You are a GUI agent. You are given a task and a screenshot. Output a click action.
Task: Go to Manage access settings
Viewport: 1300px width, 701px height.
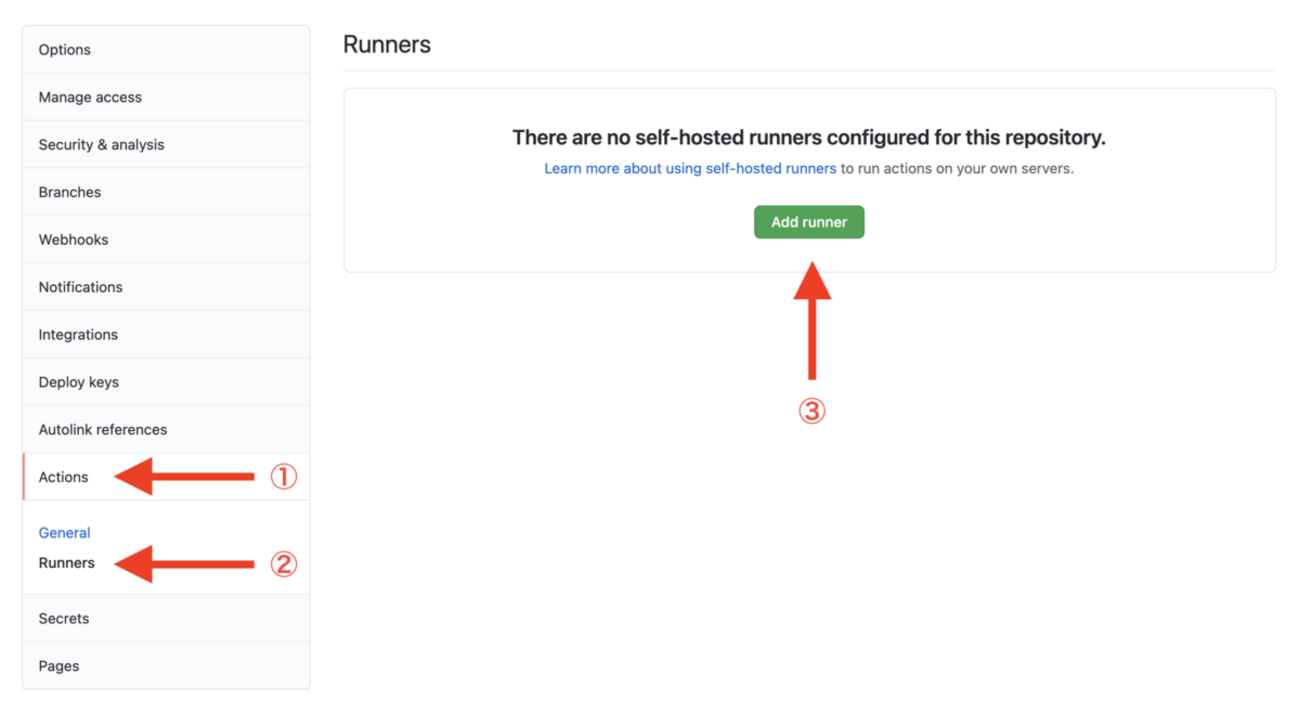90,97
